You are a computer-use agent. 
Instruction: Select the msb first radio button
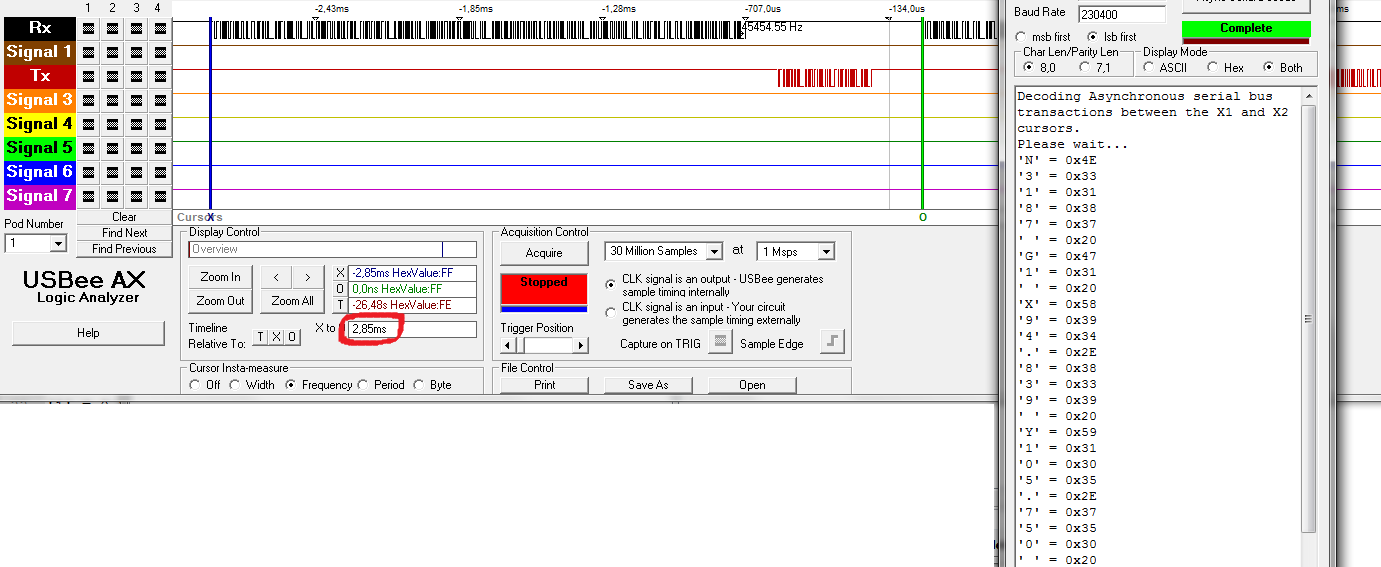(1021, 37)
